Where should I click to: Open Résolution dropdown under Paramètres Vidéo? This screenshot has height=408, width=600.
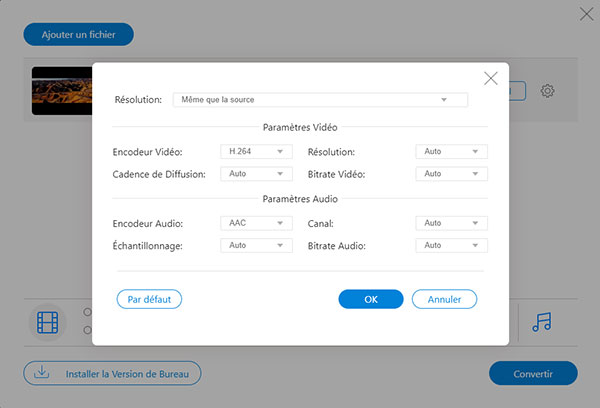[451, 152]
